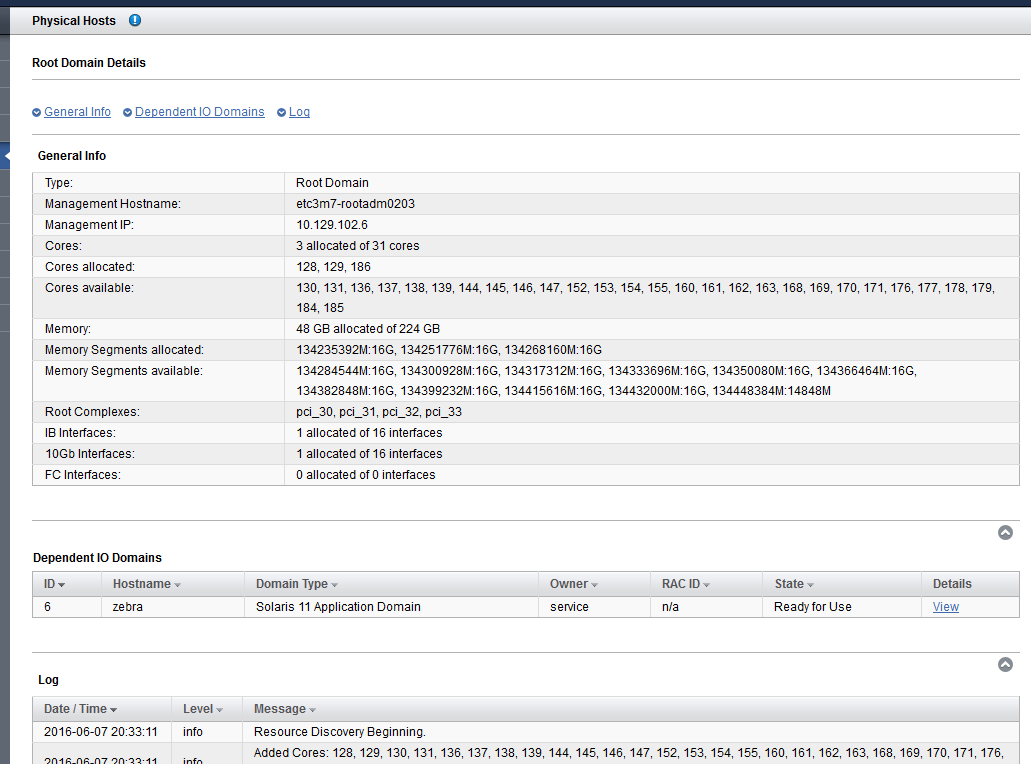Click the ID cell '6' in zebra row
The height and width of the screenshot is (764, 1031).
pos(47,607)
